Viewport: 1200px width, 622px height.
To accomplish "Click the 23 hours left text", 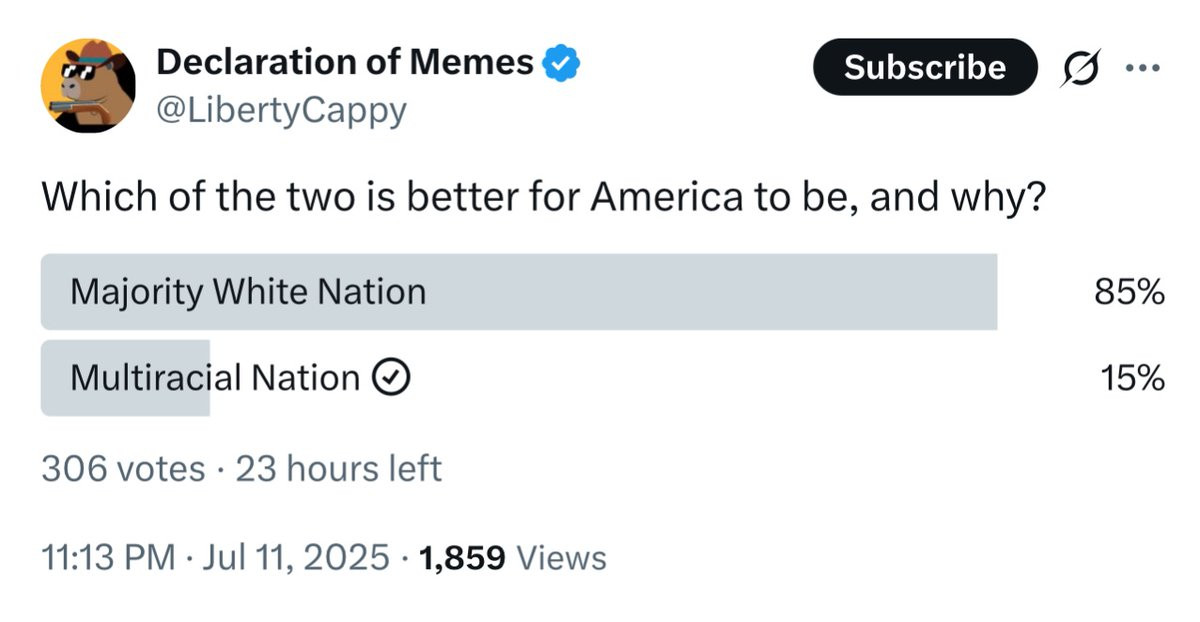I will pos(338,468).
